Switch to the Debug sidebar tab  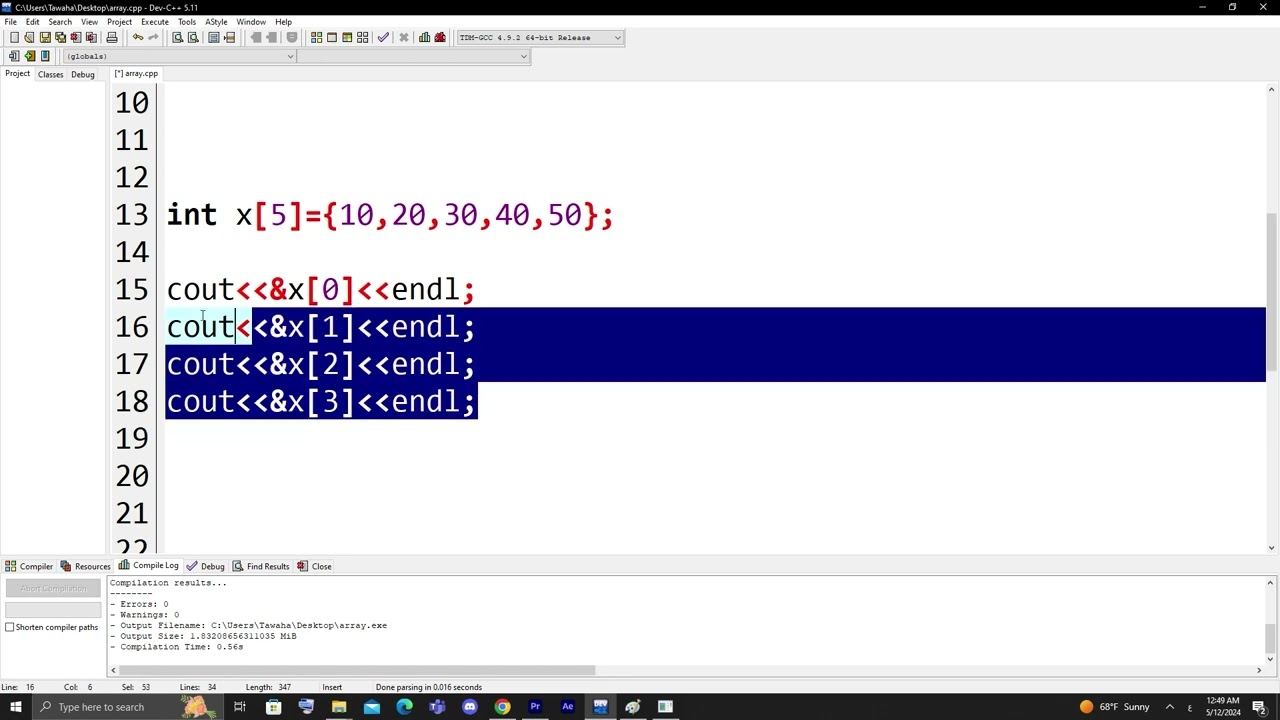tap(83, 74)
